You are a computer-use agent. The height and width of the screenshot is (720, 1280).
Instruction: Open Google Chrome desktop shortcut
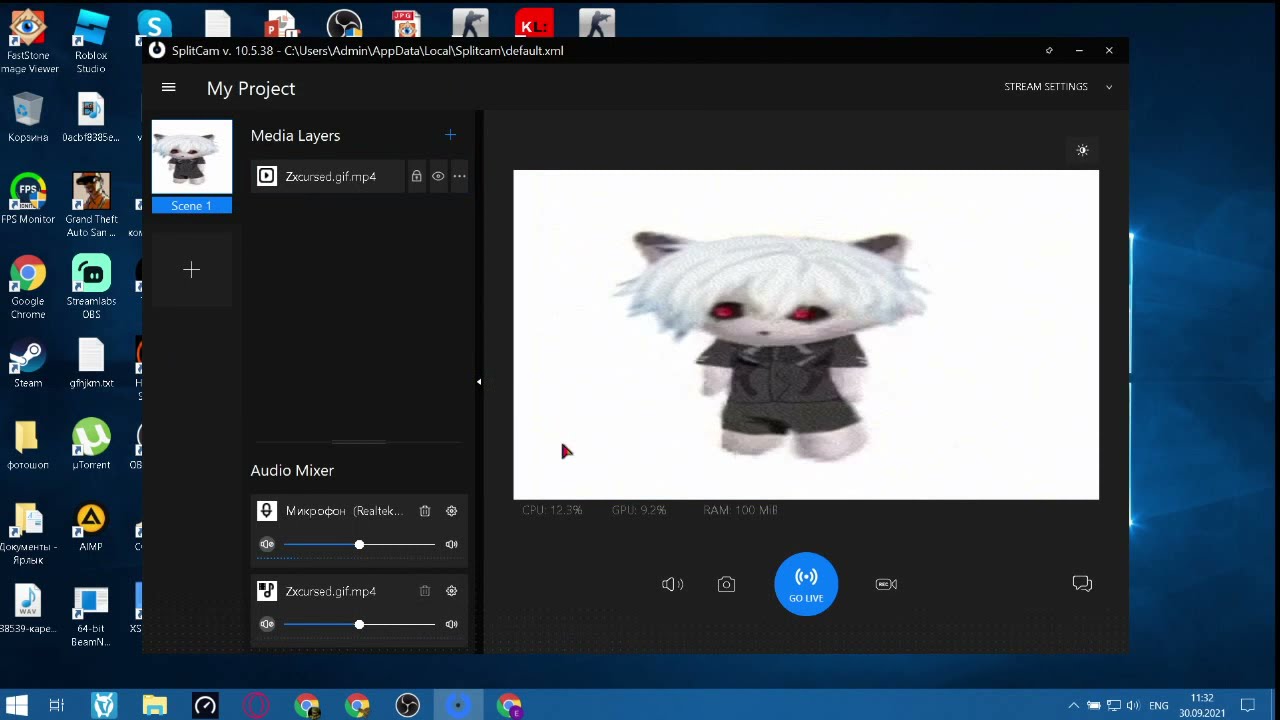click(x=28, y=287)
